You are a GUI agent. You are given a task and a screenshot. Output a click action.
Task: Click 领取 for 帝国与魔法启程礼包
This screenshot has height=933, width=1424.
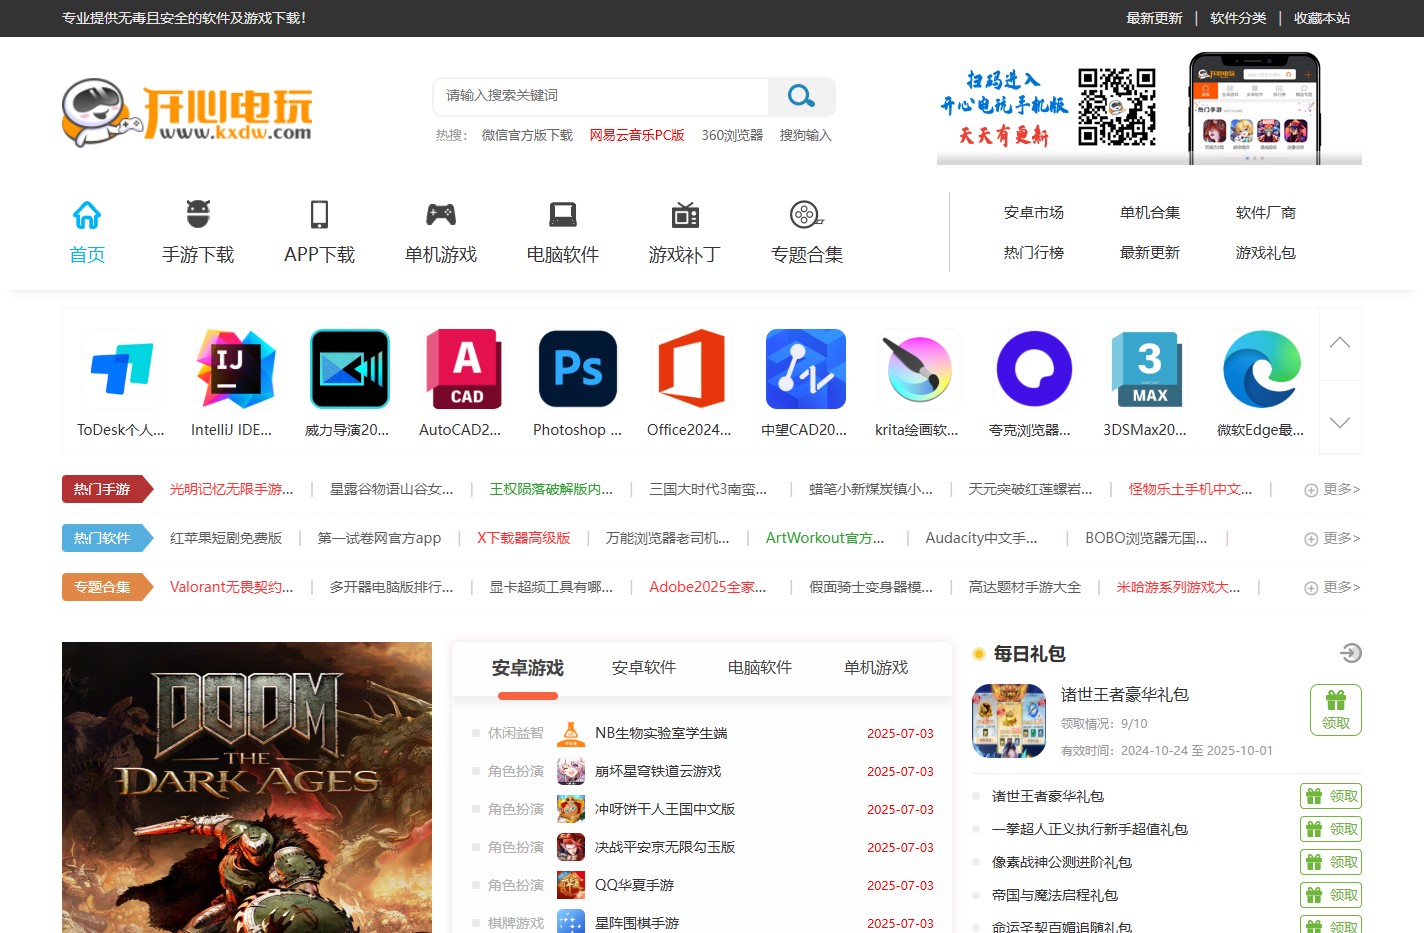(1331, 895)
